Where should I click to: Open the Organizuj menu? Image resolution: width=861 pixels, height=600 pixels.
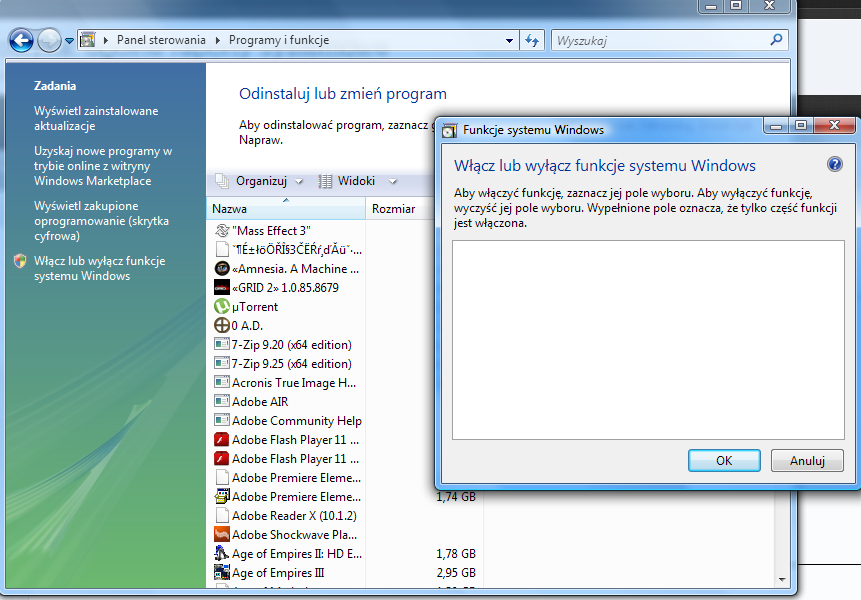259,181
